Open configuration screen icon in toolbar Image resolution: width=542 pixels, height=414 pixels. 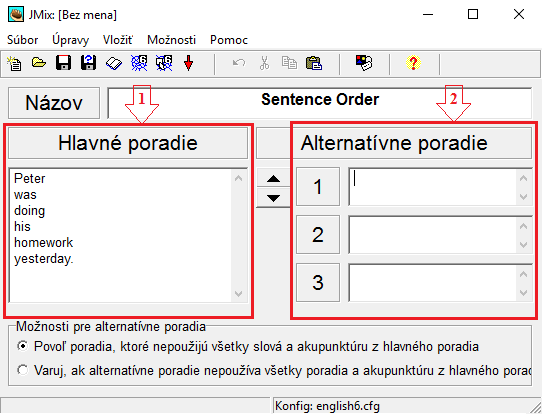(x=364, y=63)
